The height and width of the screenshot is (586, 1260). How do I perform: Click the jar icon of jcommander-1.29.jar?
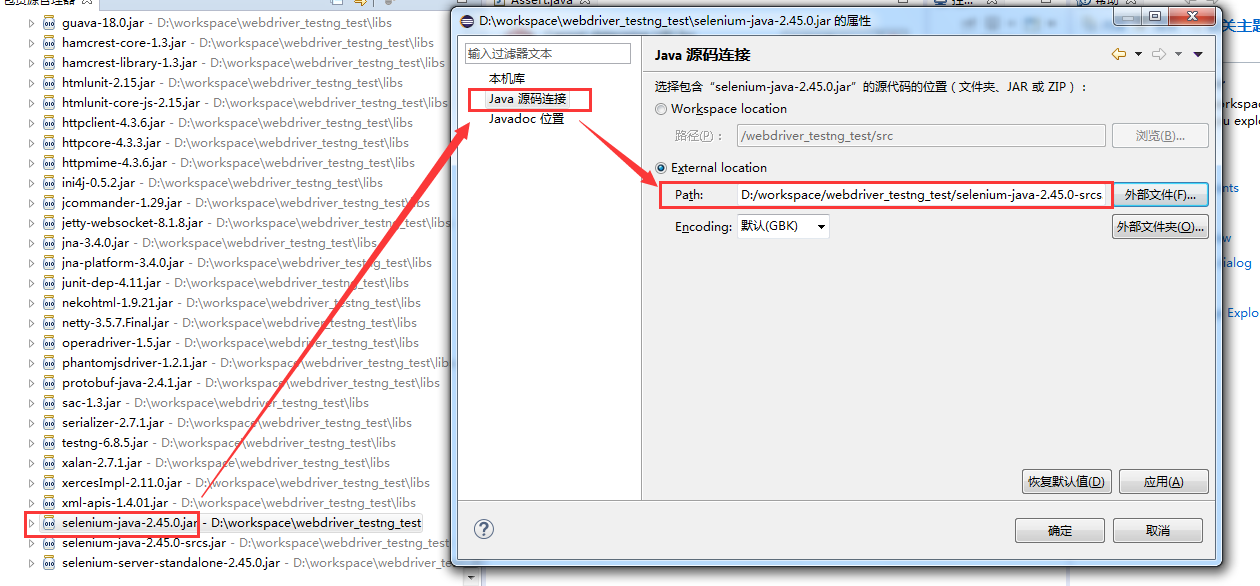pos(49,202)
